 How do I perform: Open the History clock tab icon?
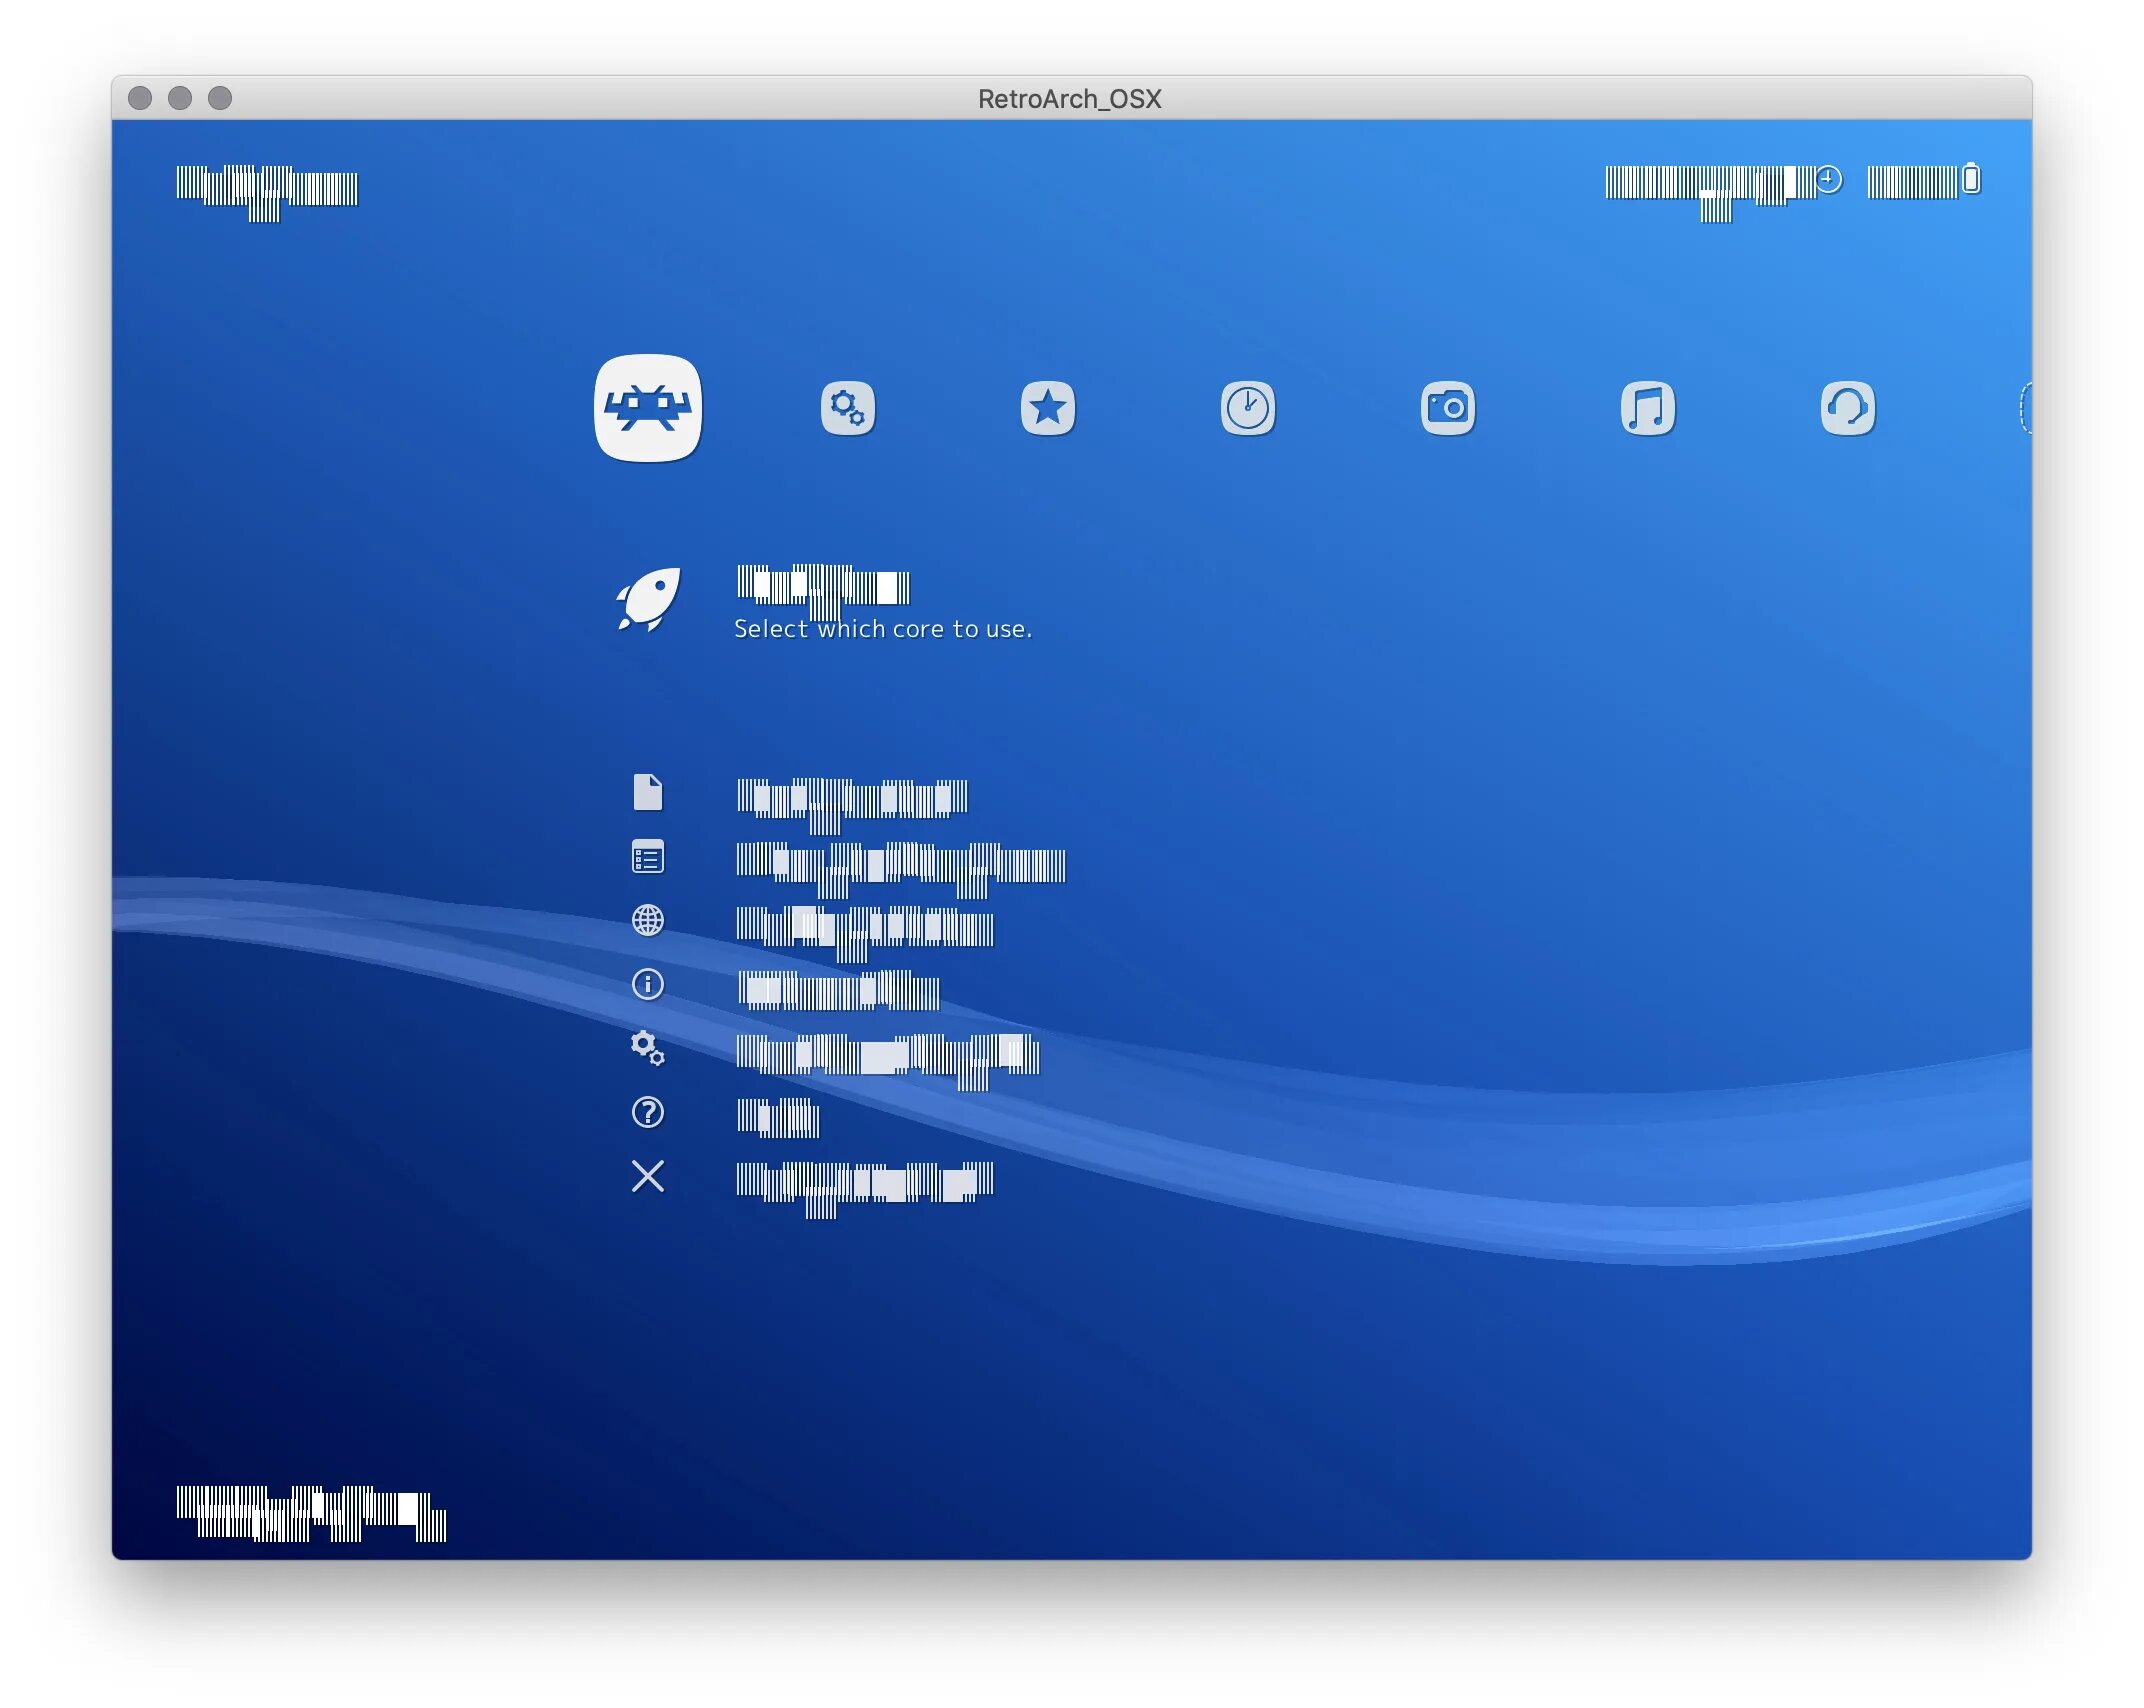(1247, 408)
